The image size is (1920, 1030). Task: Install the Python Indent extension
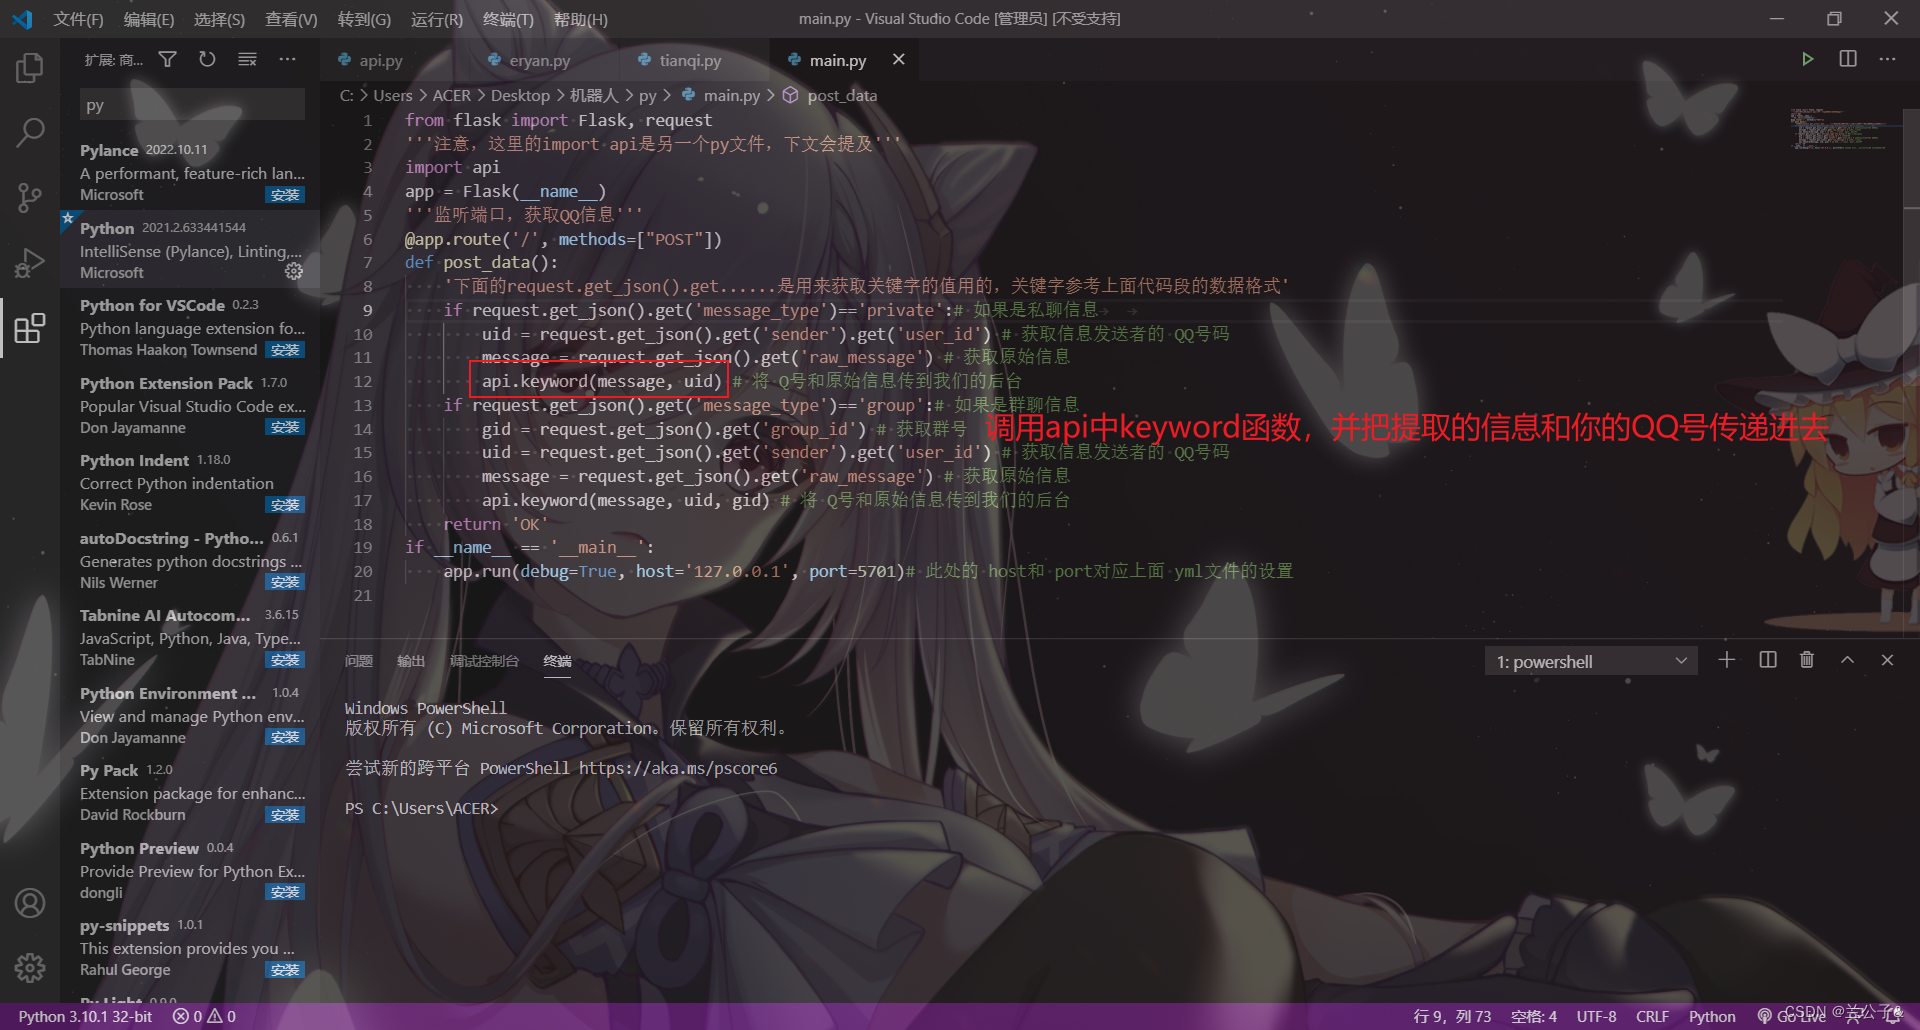click(285, 505)
